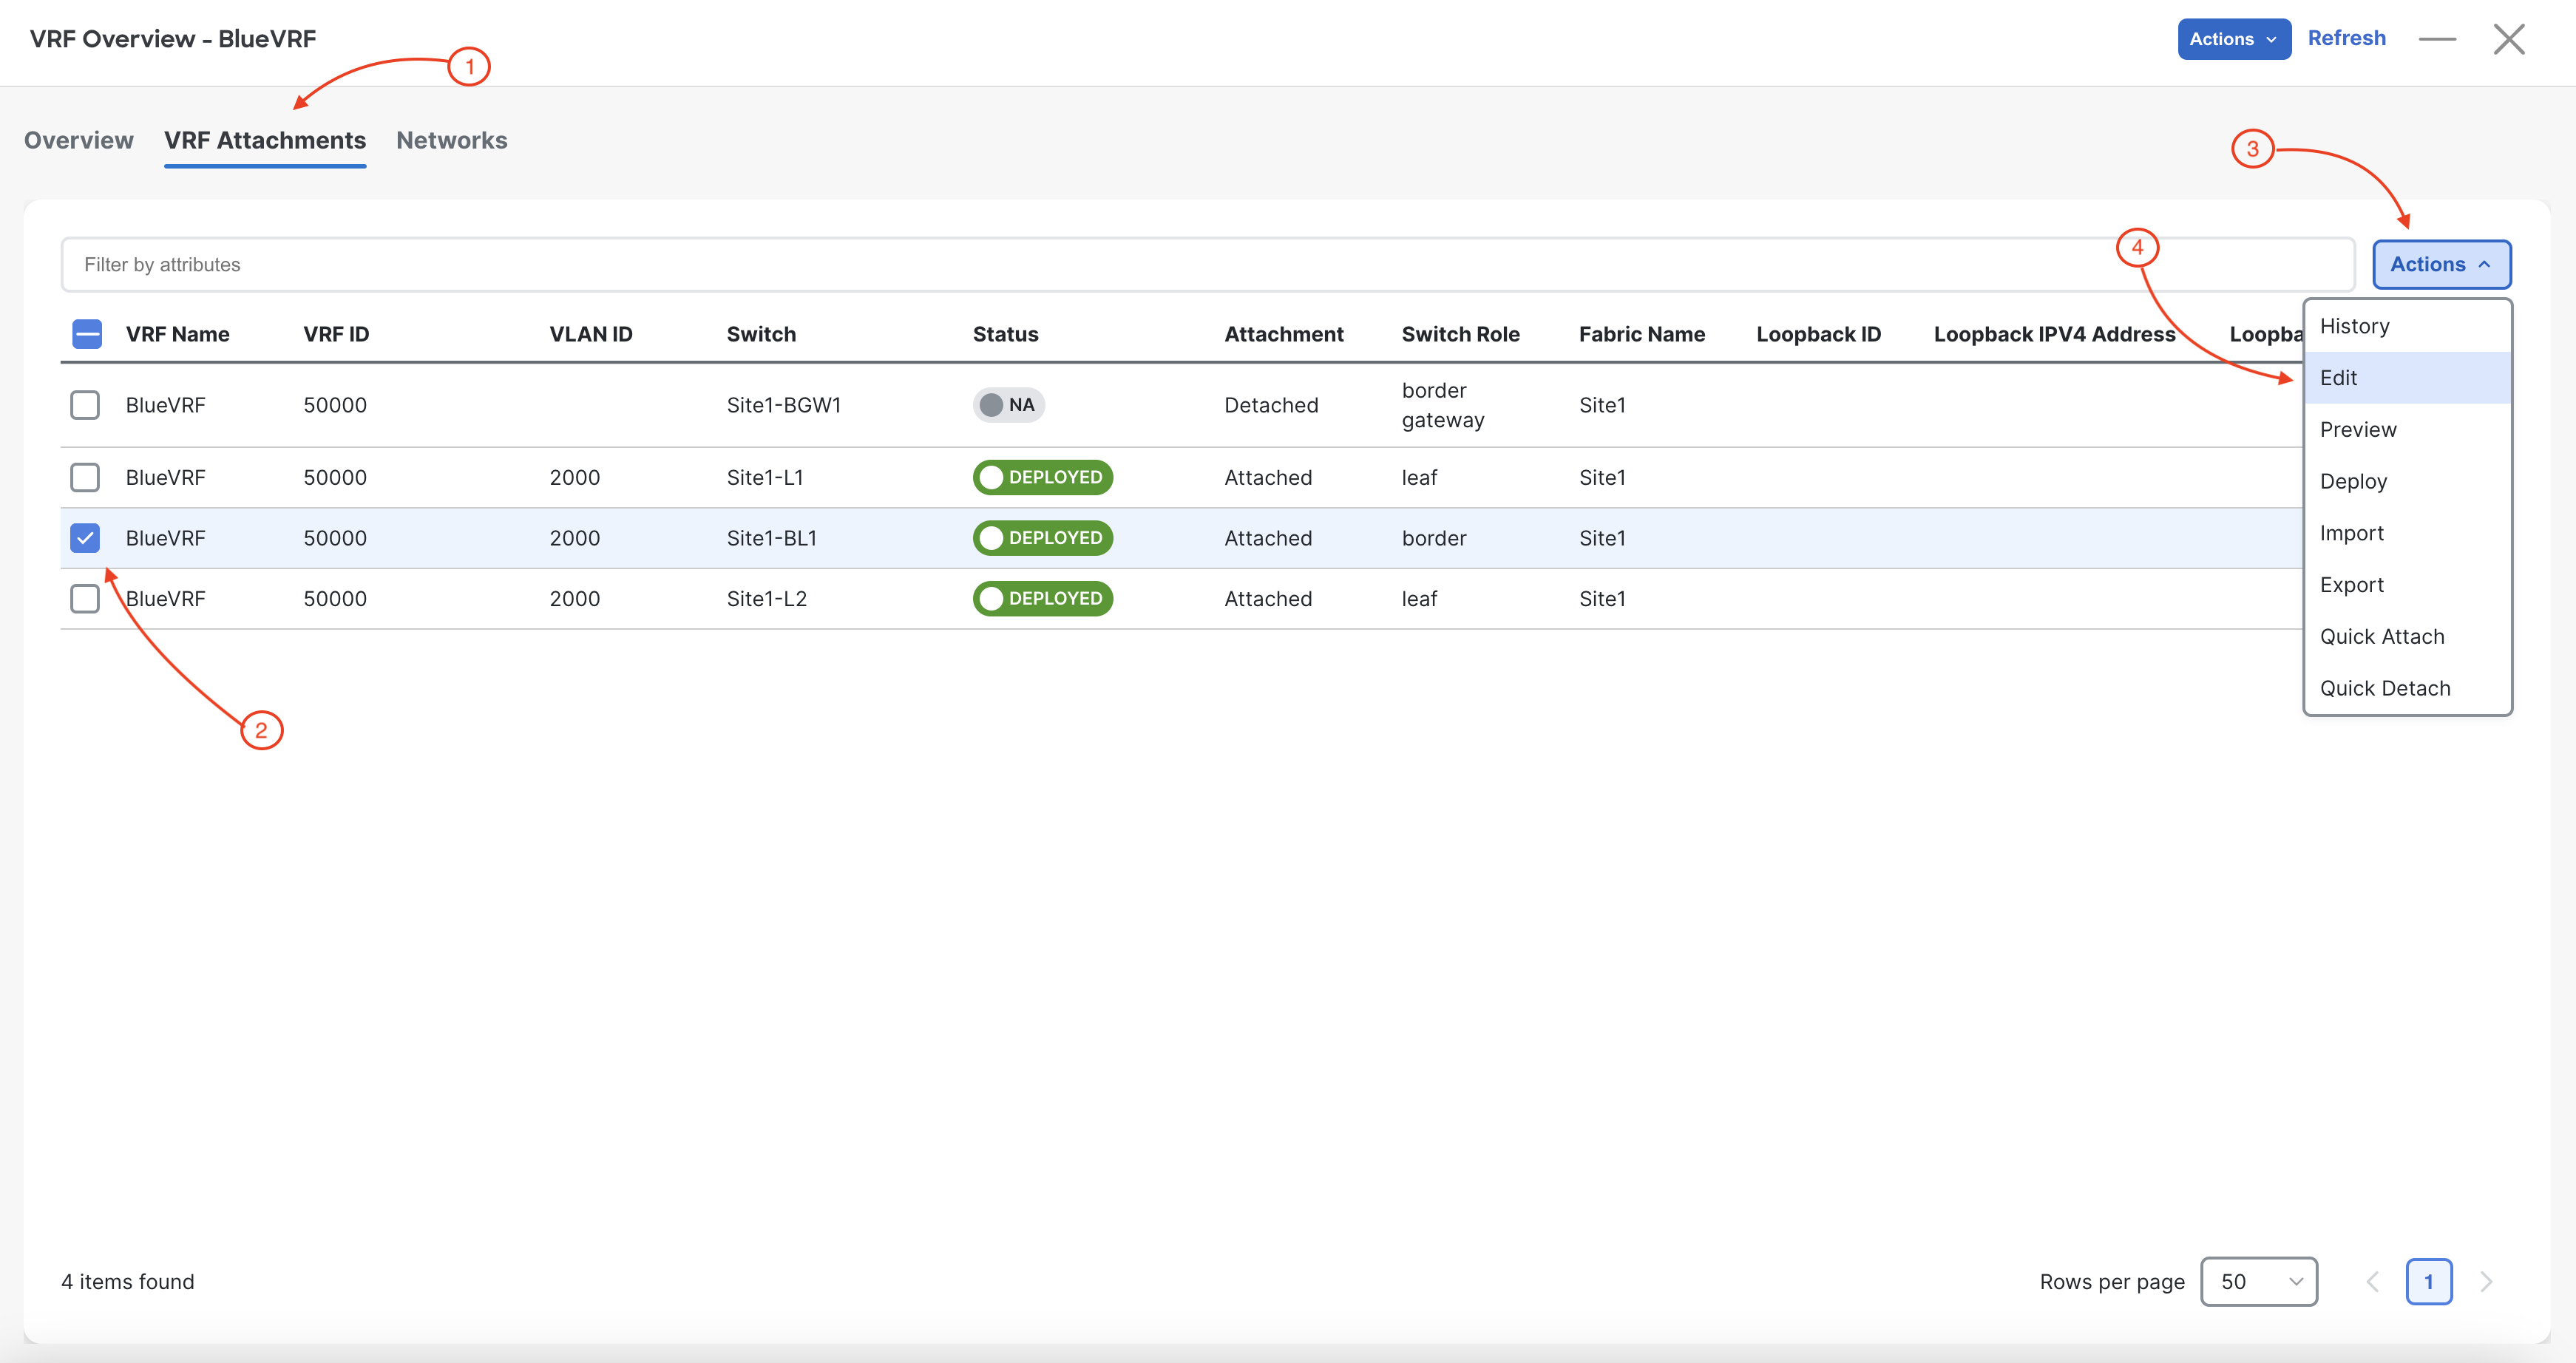2576x1363 pixels.
Task: Focus the Filter by attributes field
Action: click(1208, 264)
